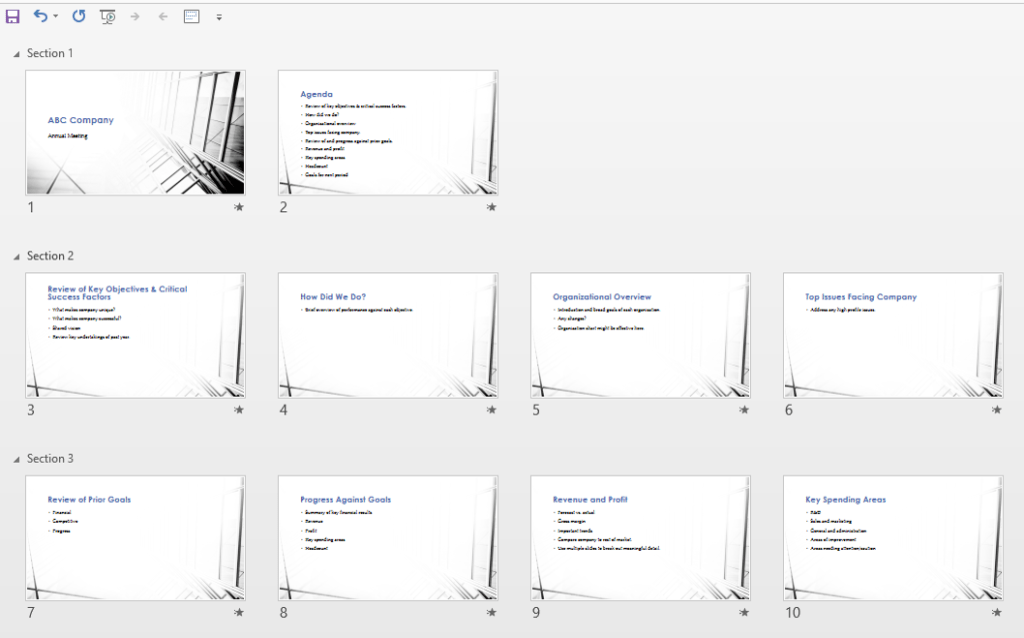Select the Revenue and Profit slide
Viewport: 1024px width, 638px height.
coord(640,537)
